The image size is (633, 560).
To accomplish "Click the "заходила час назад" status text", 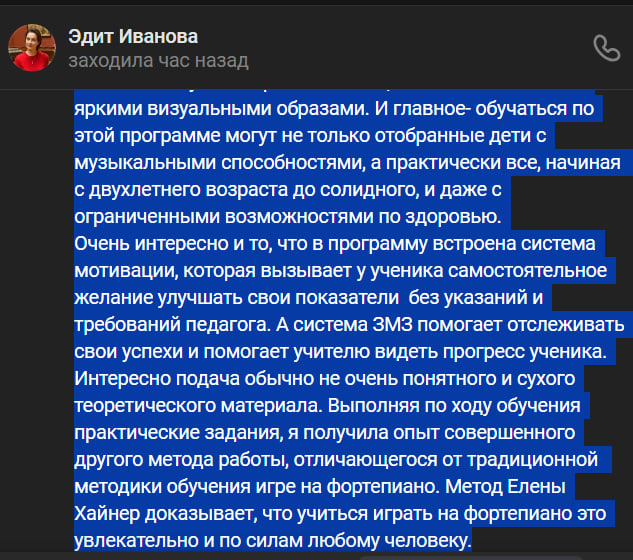I will click(158, 61).
